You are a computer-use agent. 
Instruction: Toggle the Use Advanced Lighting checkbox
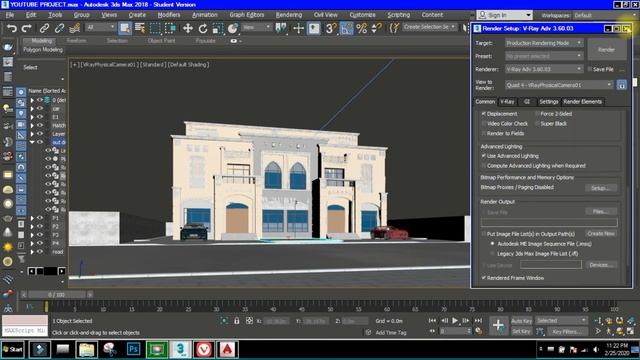[484, 156]
